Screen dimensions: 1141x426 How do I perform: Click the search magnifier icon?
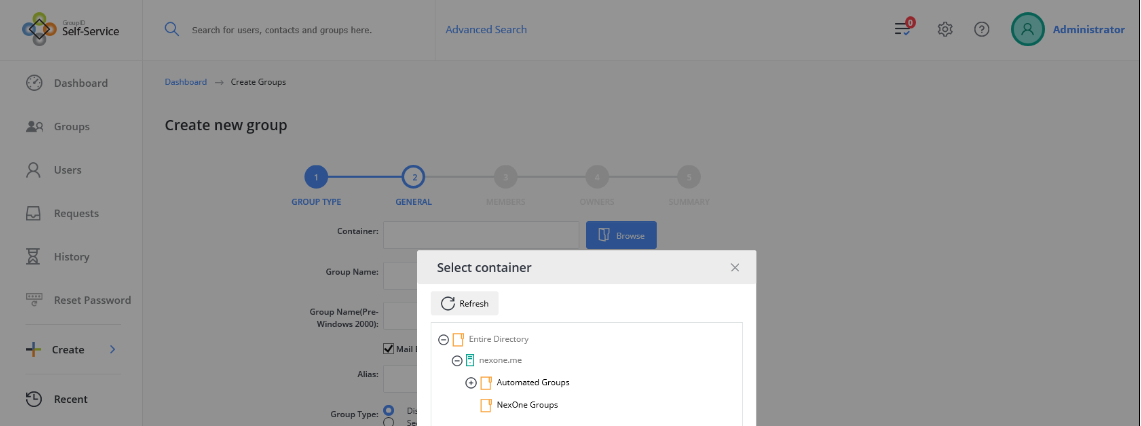click(172, 29)
